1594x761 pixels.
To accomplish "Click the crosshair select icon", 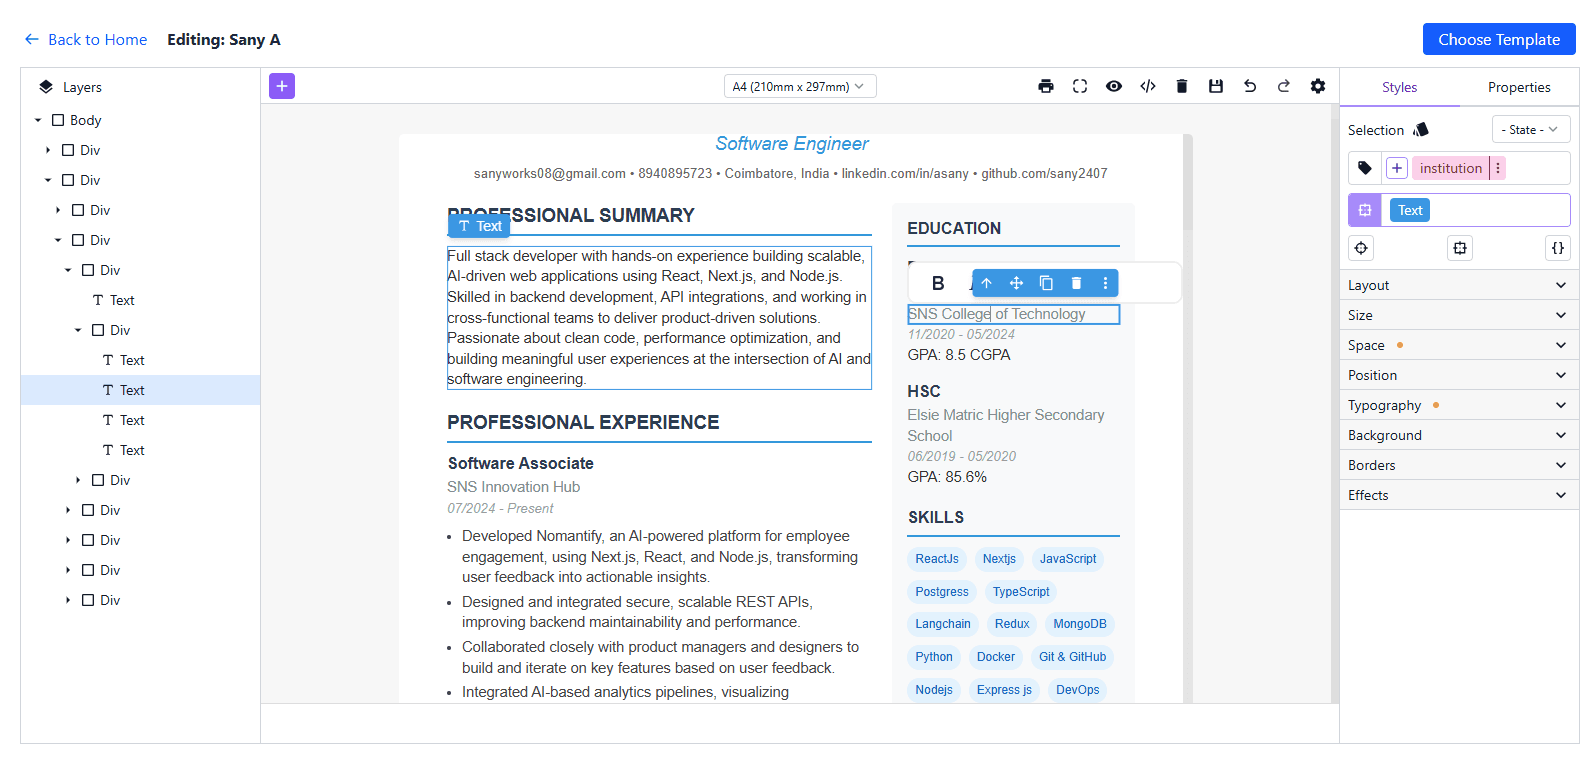I will pyautogui.click(x=1361, y=248).
